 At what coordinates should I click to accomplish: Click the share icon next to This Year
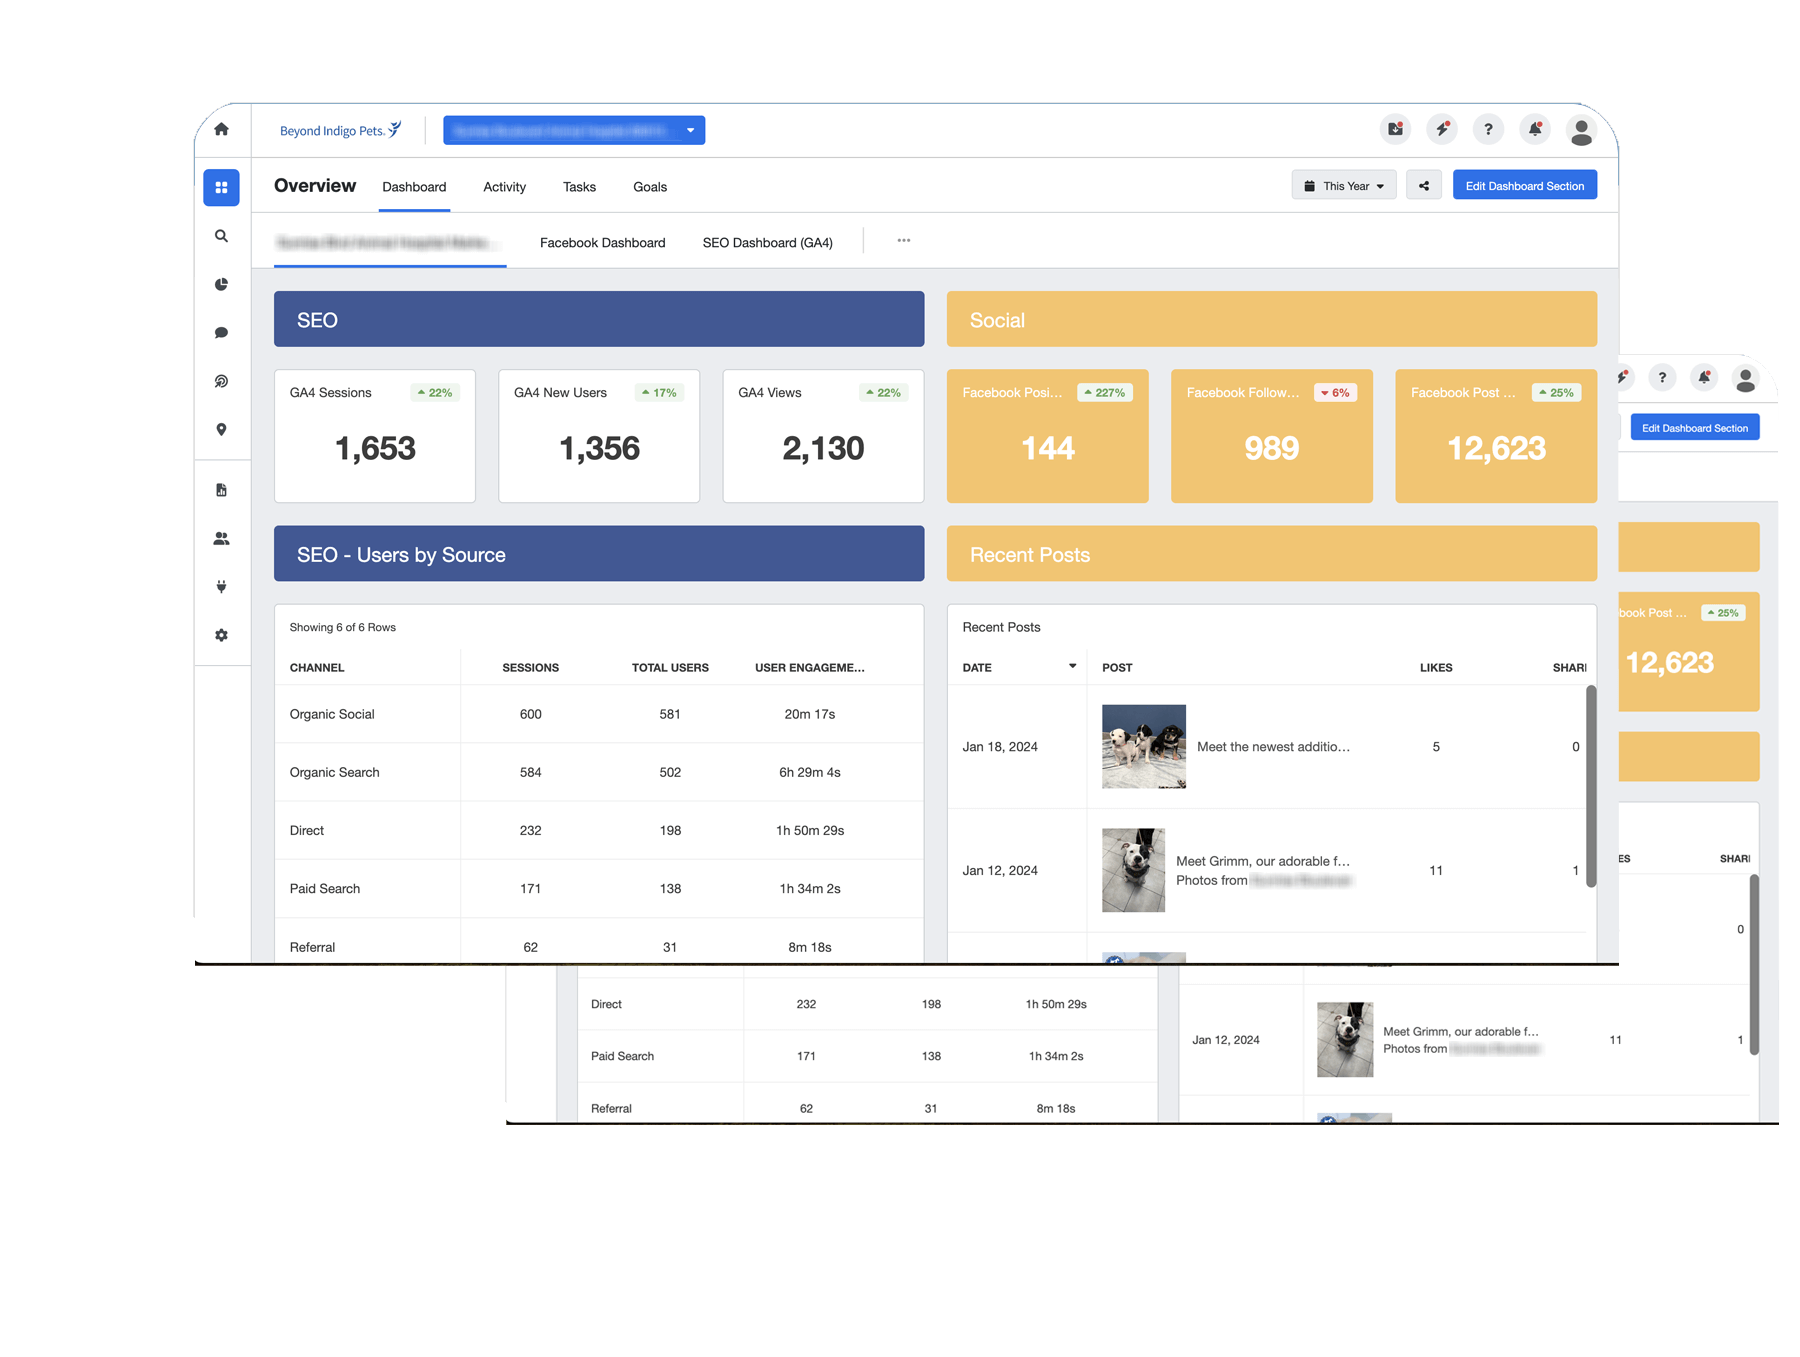pyautogui.click(x=1424, y=185)
